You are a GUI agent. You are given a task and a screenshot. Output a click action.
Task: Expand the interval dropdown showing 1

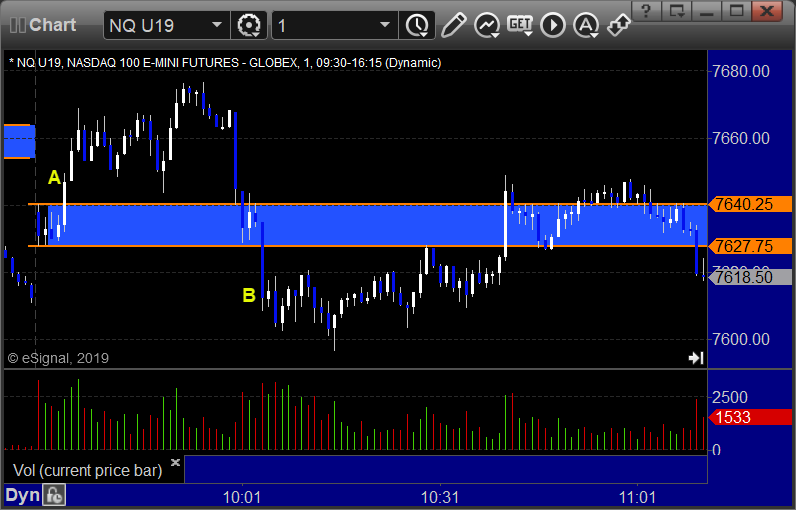pyautogui.click(x=335, y=25)
